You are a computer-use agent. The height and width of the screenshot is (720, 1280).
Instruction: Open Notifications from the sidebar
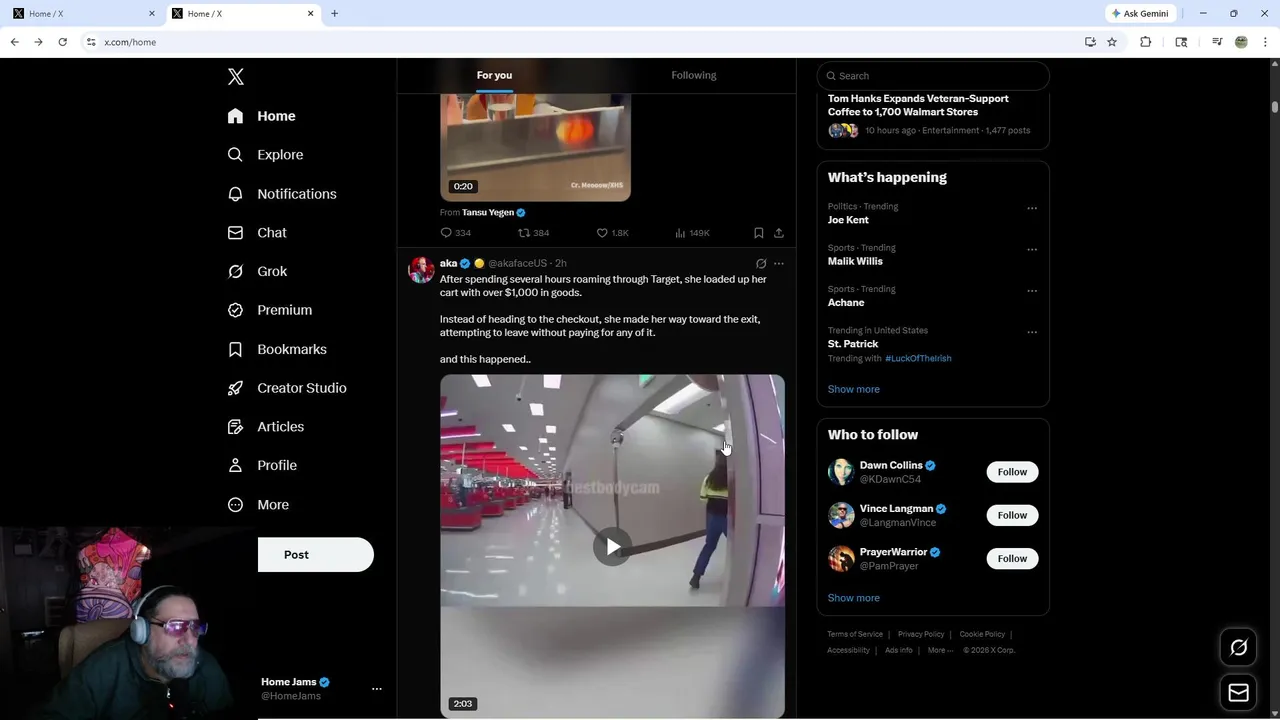[281, 194]
